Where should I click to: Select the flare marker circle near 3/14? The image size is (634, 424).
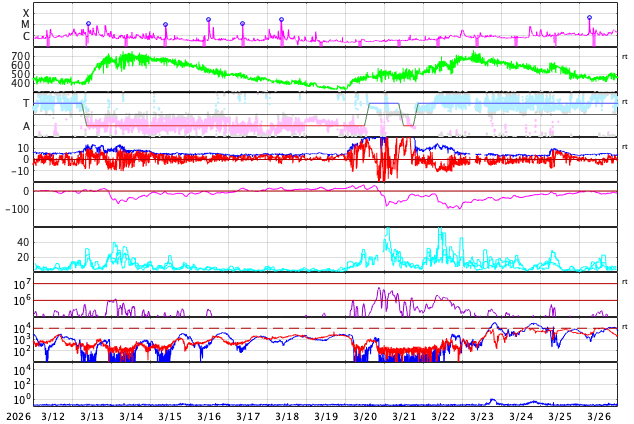pyautogui.click(x=165, y=25)
